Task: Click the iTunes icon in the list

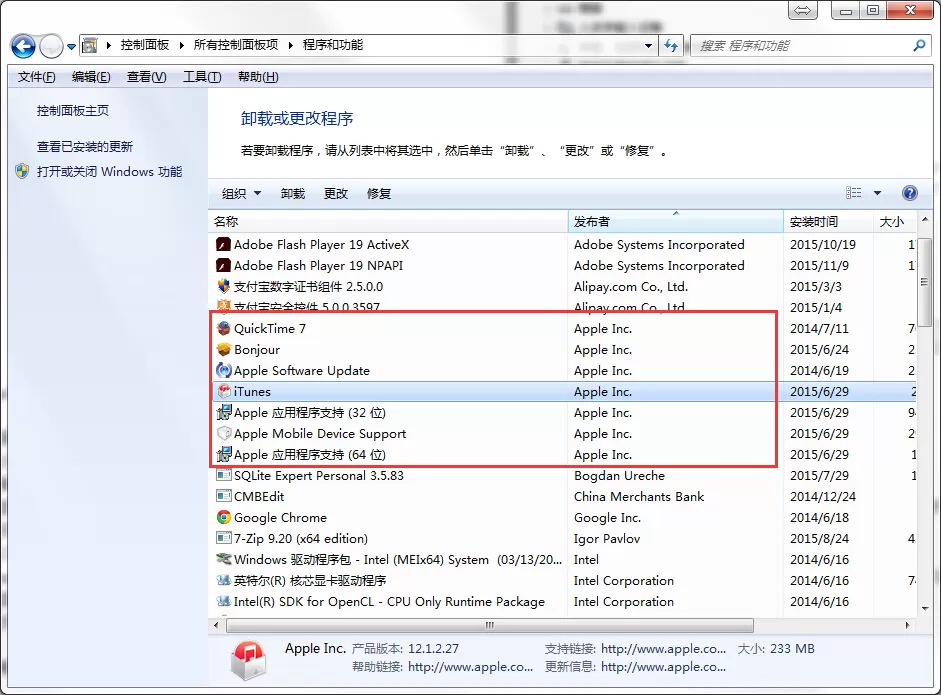Action: pyautogui.click(x=223, y=391)
